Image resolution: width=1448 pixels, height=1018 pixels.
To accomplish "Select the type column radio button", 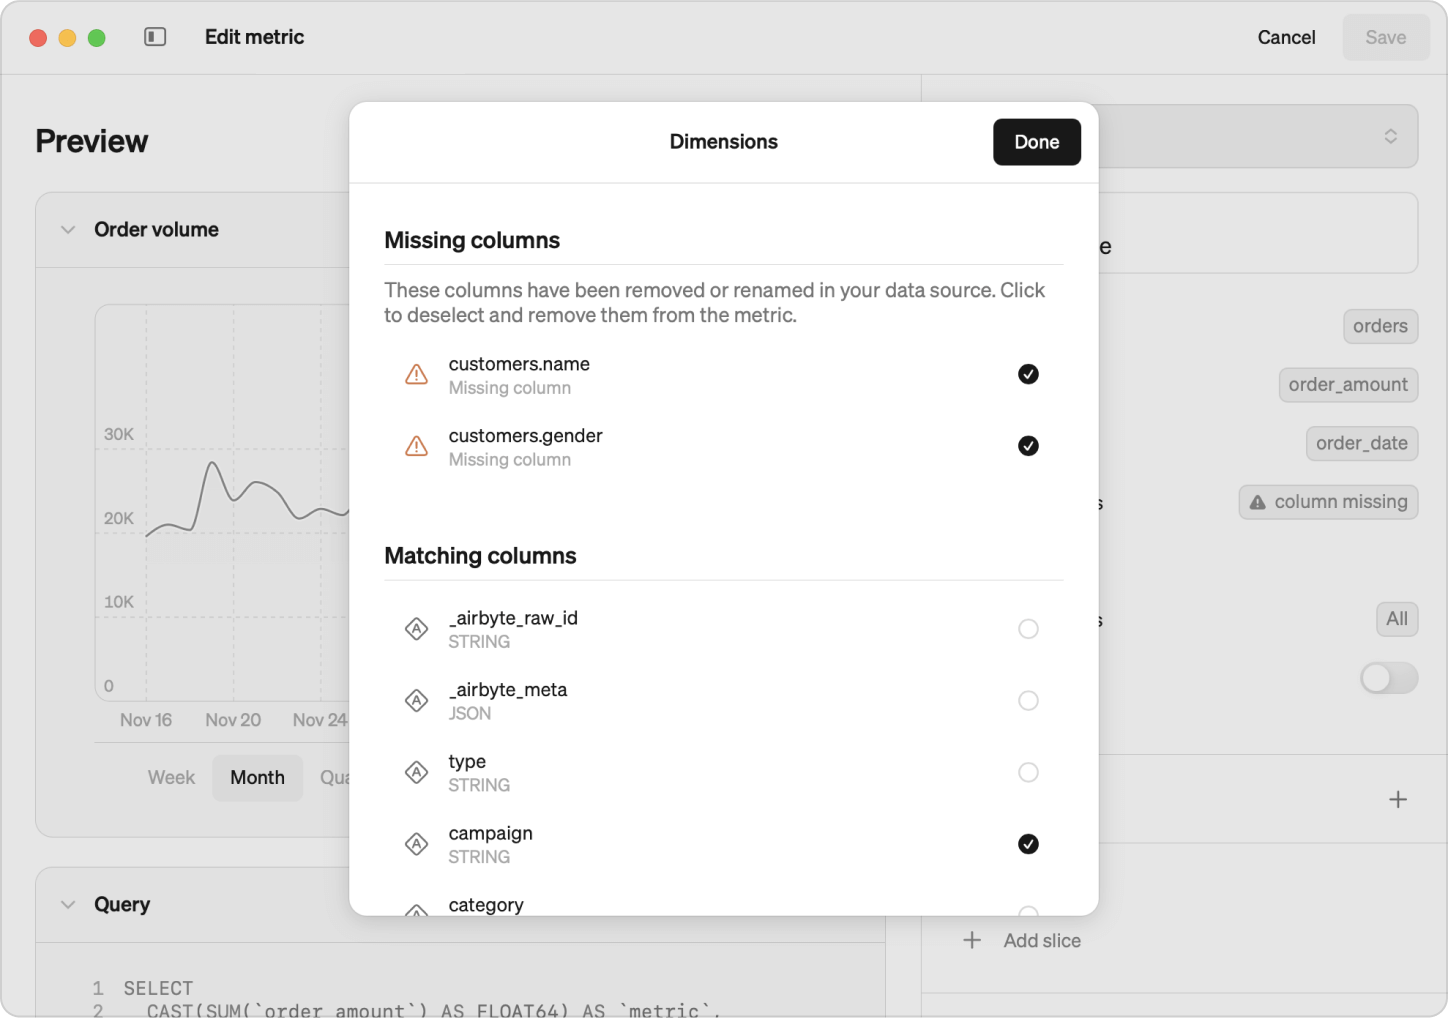I will pos(1028,772).
